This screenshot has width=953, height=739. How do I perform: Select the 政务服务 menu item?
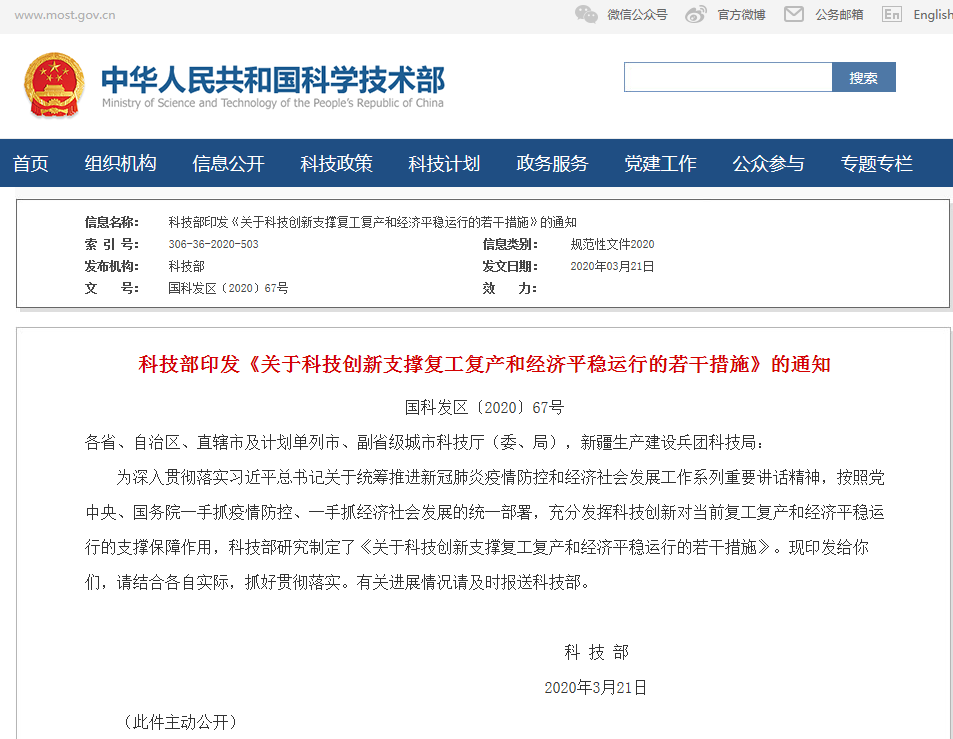(552, 163)
